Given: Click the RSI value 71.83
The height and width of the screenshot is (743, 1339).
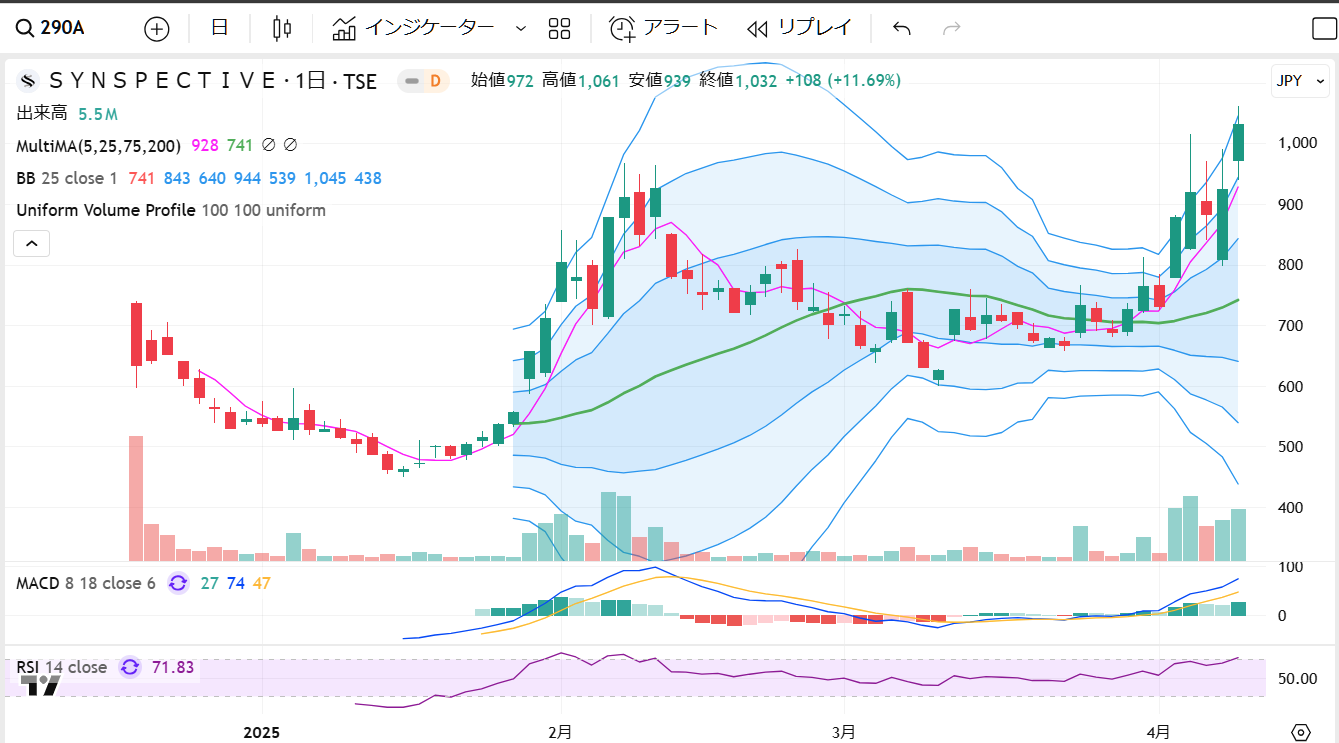Looking at the screenshot, I should pos(173,667).
